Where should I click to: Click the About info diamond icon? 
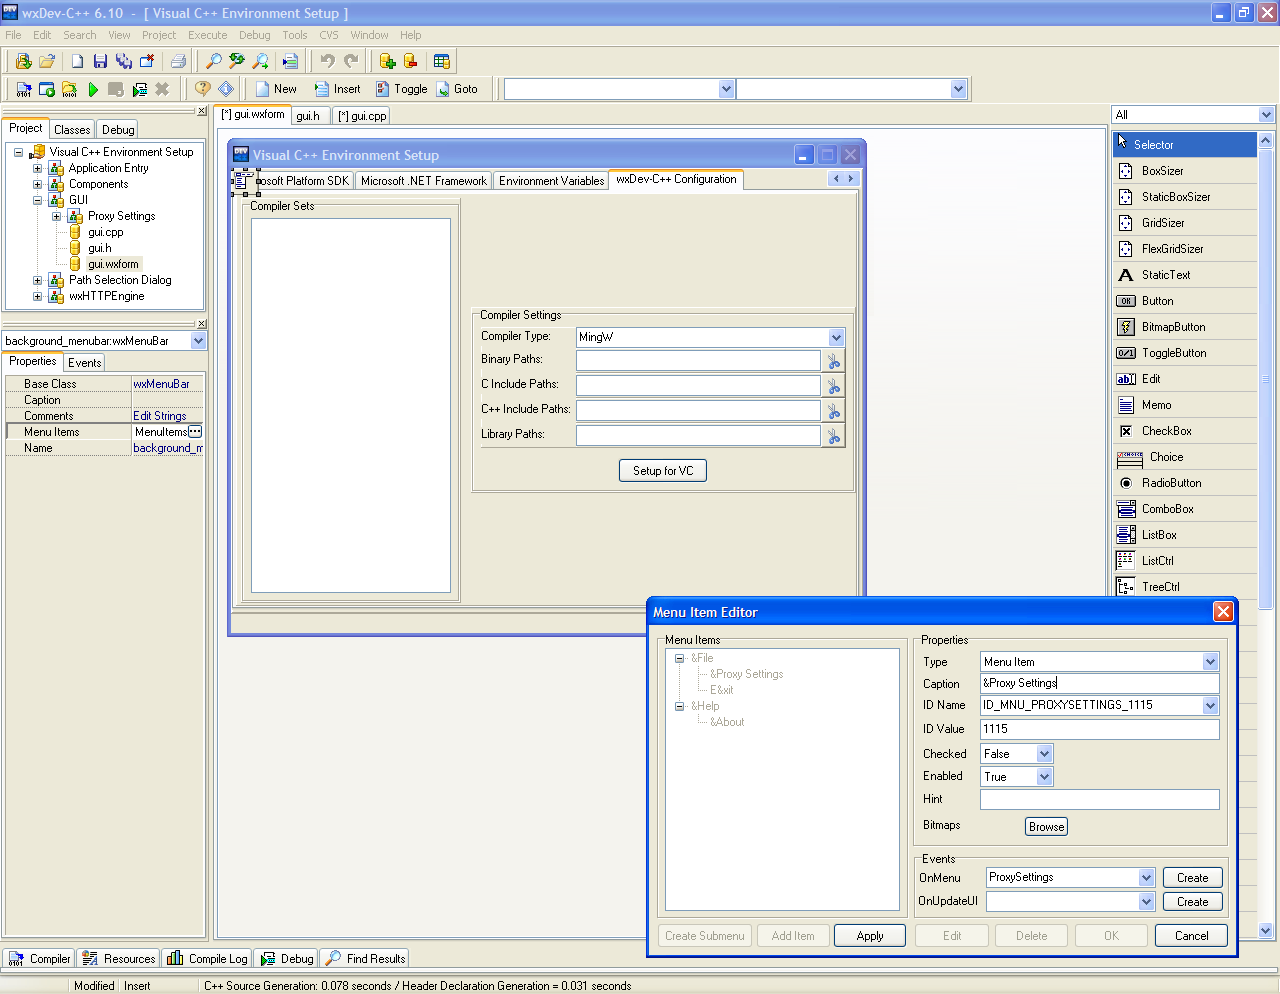click(x=226, y=89)
